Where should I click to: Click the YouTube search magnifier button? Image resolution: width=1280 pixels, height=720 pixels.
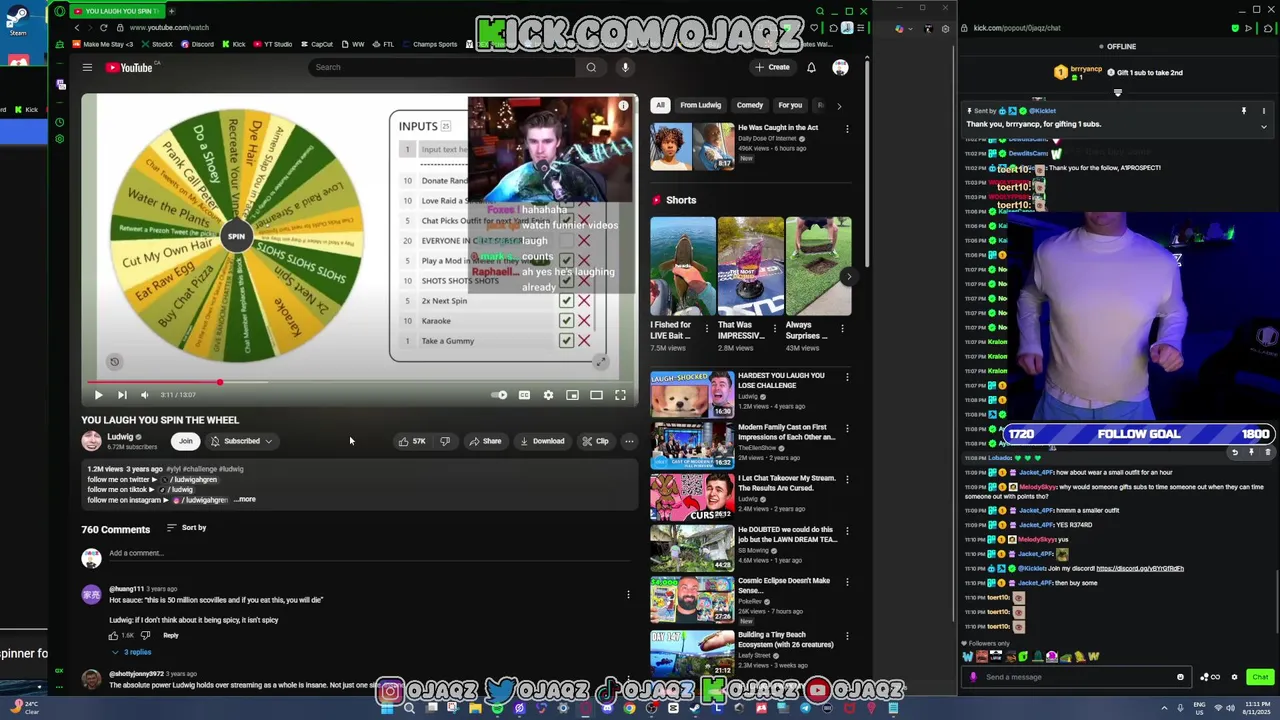tap(591, 67)
